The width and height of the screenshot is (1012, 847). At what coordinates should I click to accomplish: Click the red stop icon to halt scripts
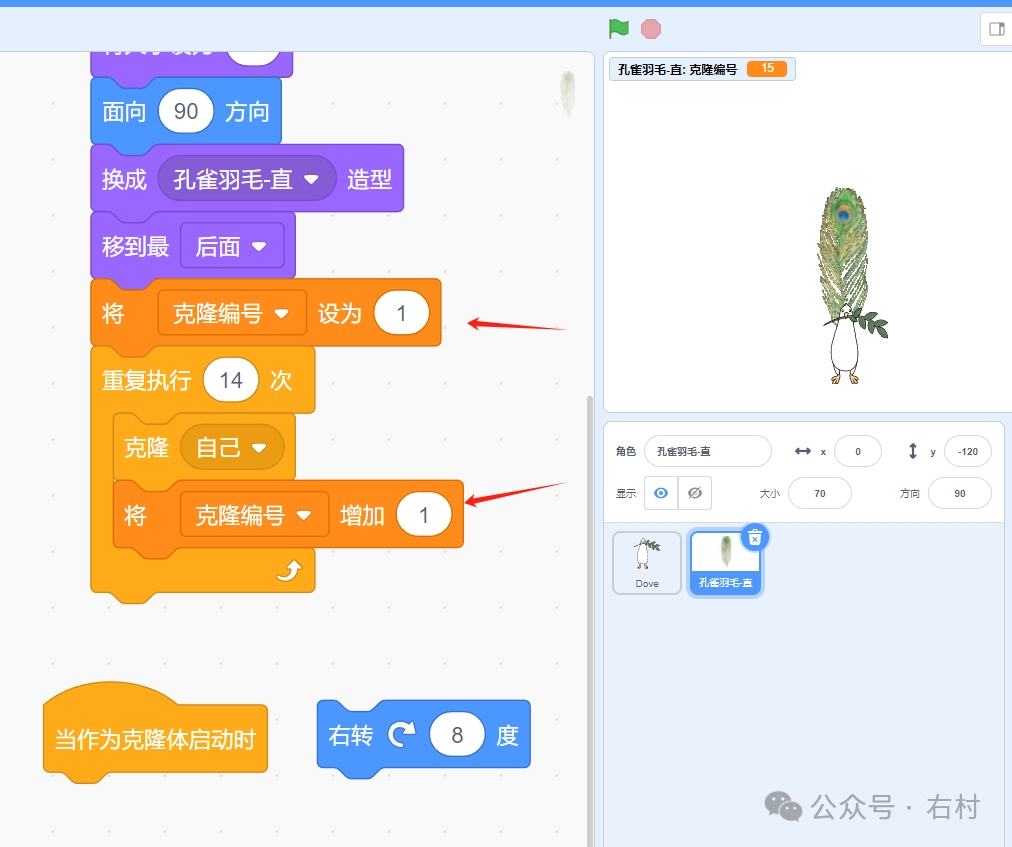(x=650, y=29)
